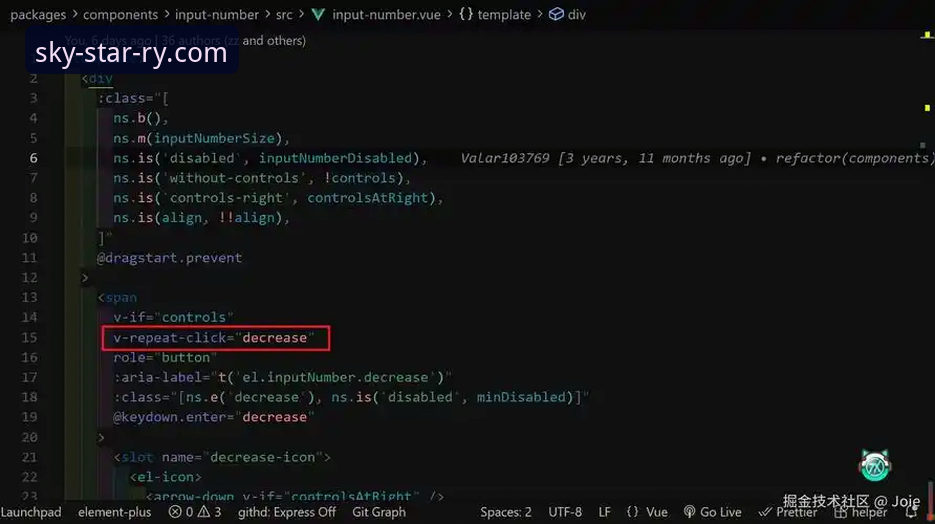The image size is (935, 524).
Task: Click @keydown.enter="decrease" line
Action: pyautogui.click(x=213, y=417)
